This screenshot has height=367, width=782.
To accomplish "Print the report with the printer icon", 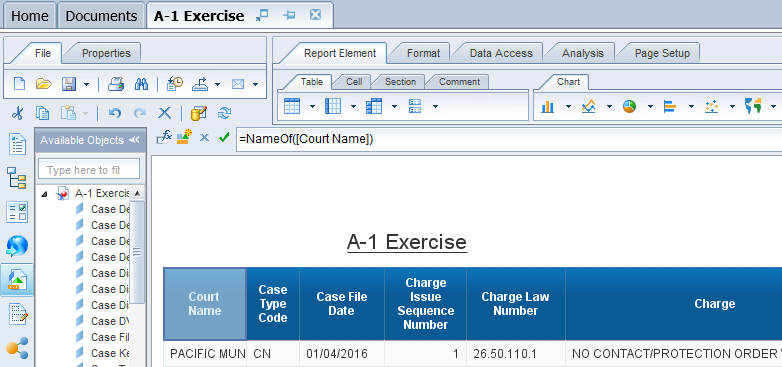I will (x=116, y=84).
